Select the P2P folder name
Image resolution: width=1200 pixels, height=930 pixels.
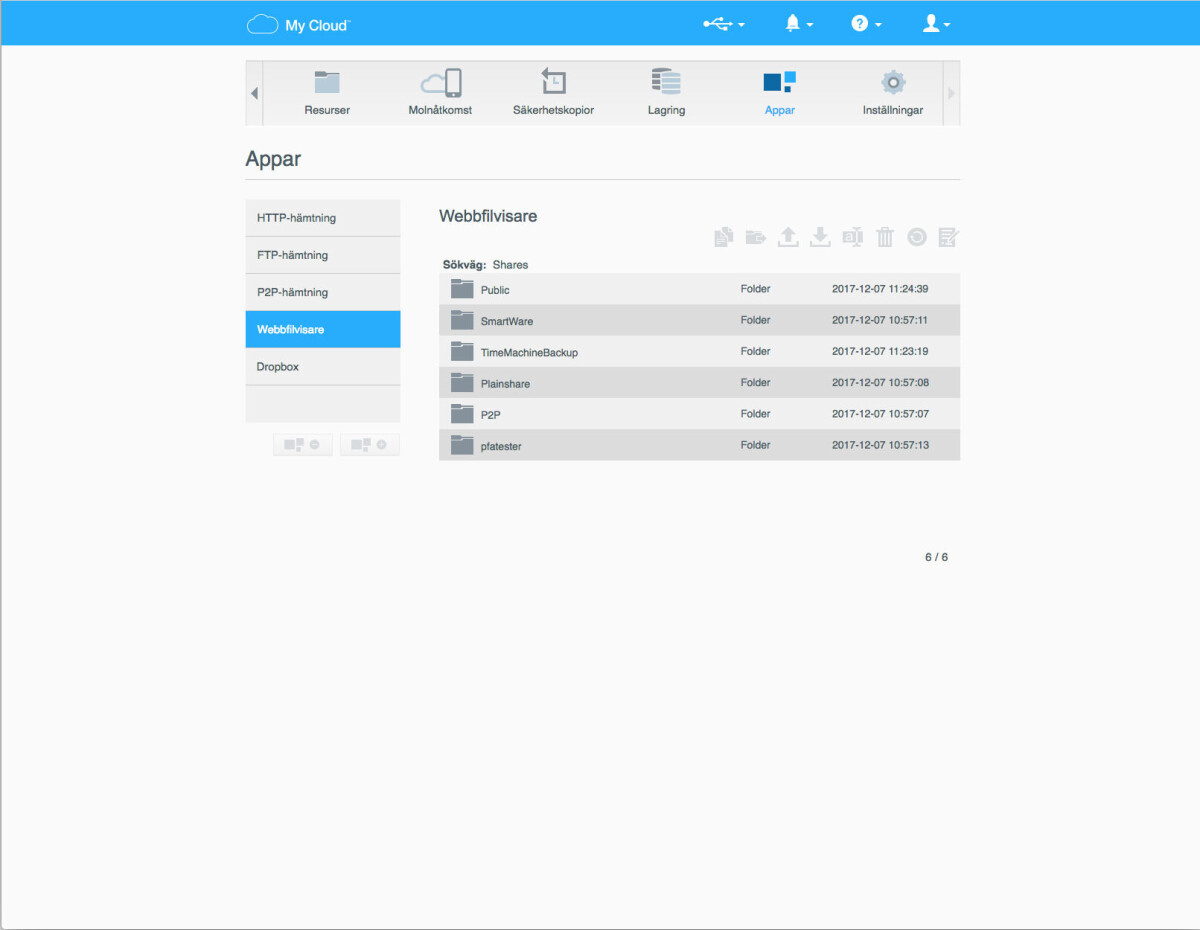click(x=490, y=414)
